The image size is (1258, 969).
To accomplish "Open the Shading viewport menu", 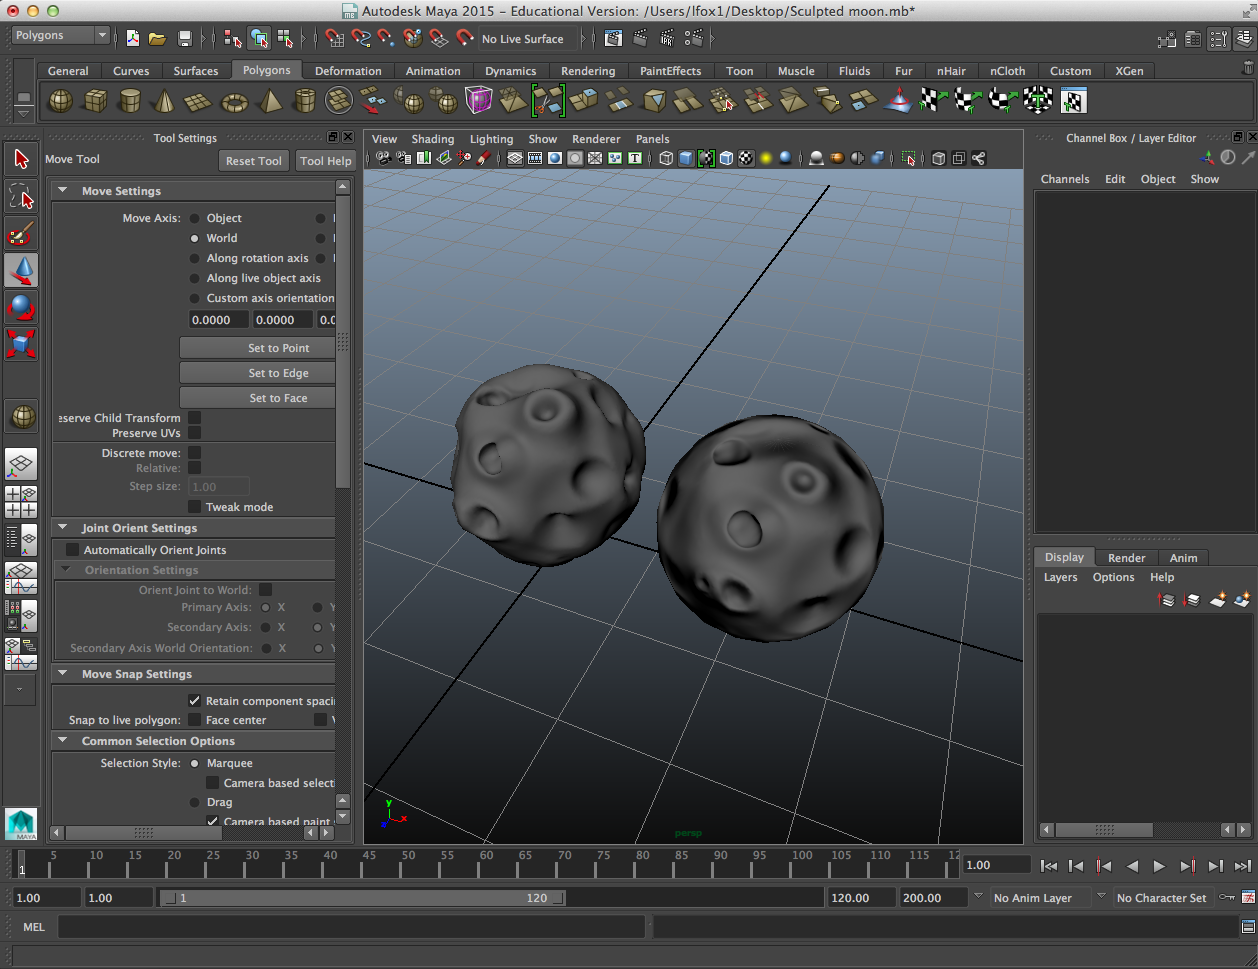I will click(433, 139).
